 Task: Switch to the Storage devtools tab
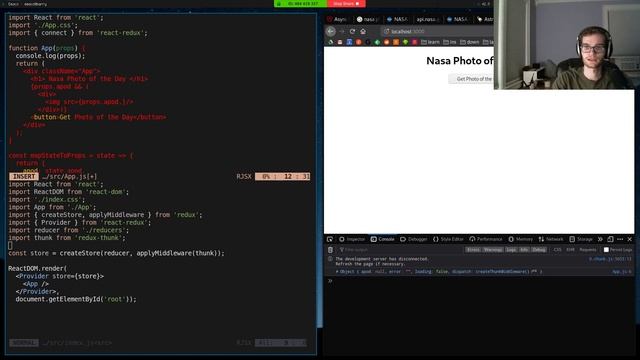[x=581, y=239]
